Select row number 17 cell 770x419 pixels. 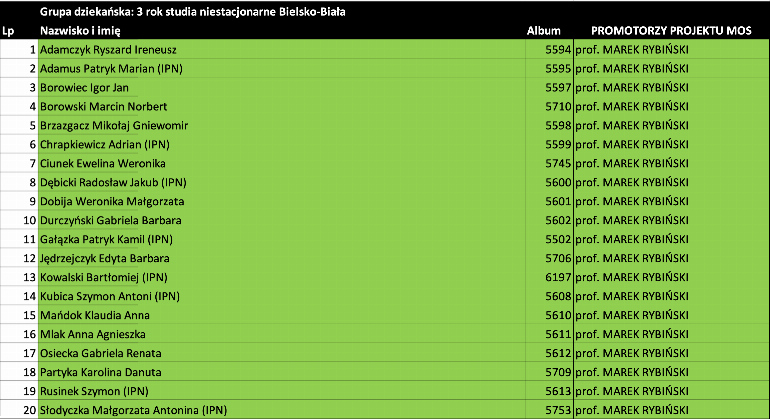19,353
